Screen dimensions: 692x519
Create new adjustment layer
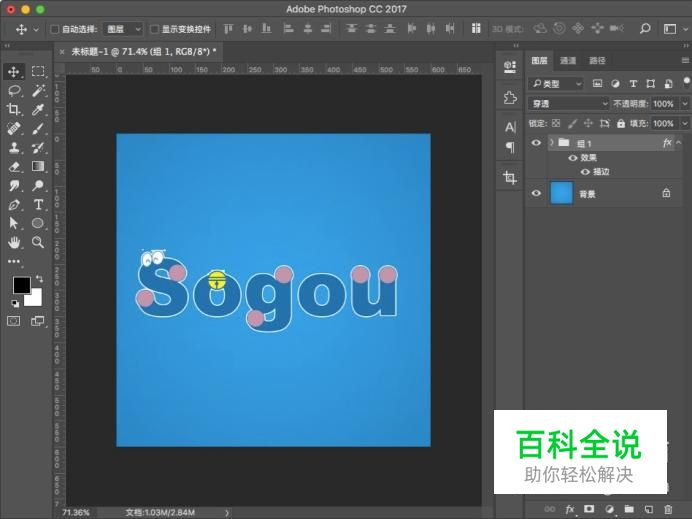(x=609, y=509)
